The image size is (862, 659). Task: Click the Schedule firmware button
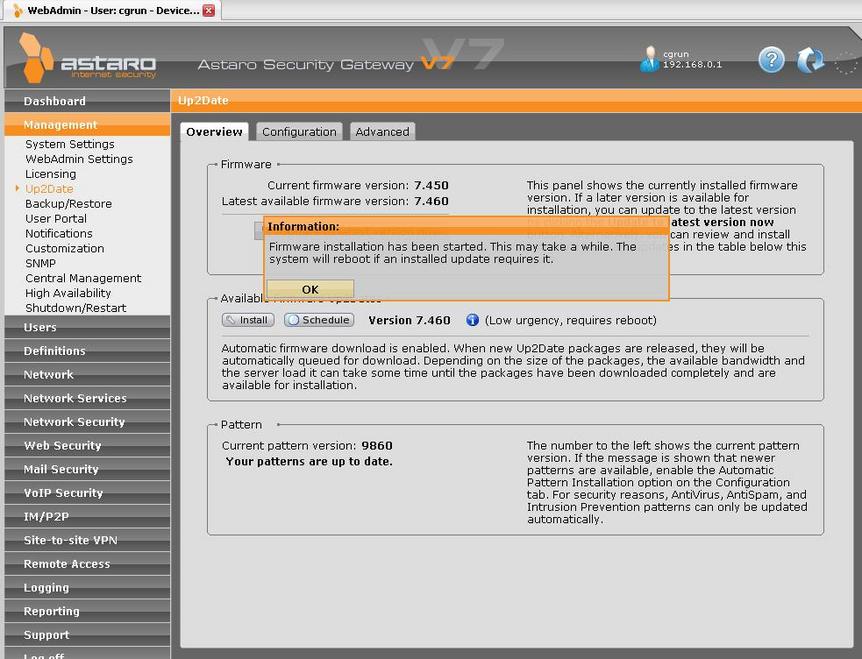pos(319,320)
